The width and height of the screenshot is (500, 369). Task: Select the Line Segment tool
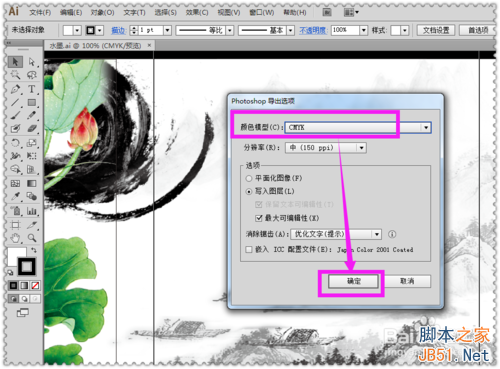tap(15, 102)
